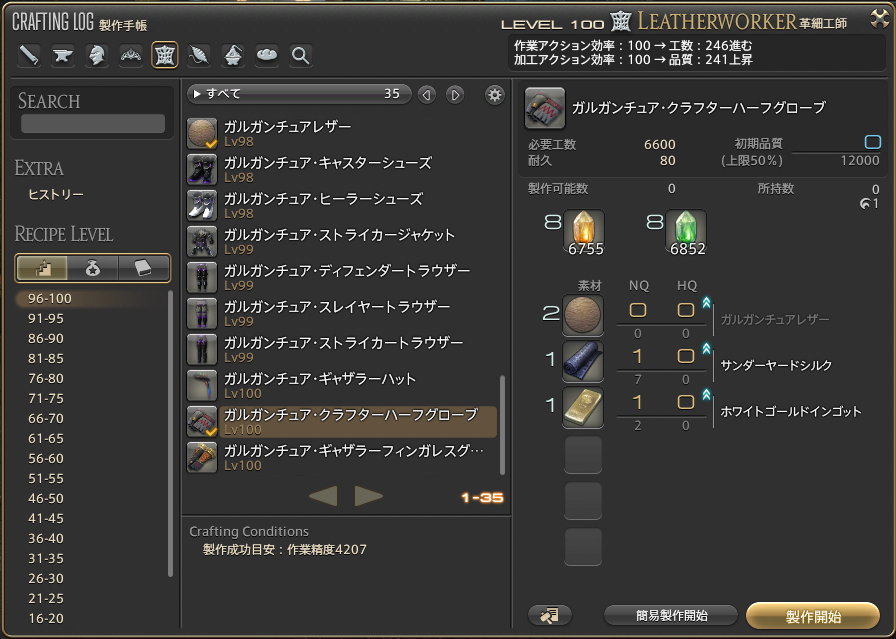Click the search text field
This screenshot has width=896, height=639.
tap(93, 123)
